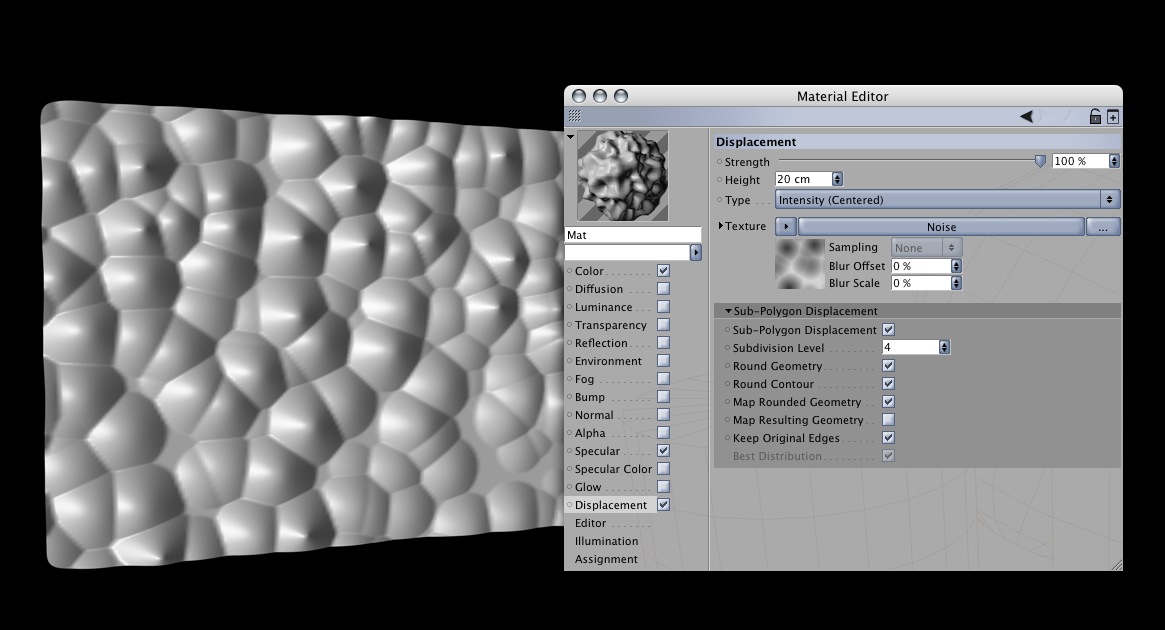
Task: Click the Displacement section header text
Action: coord(756,141)
